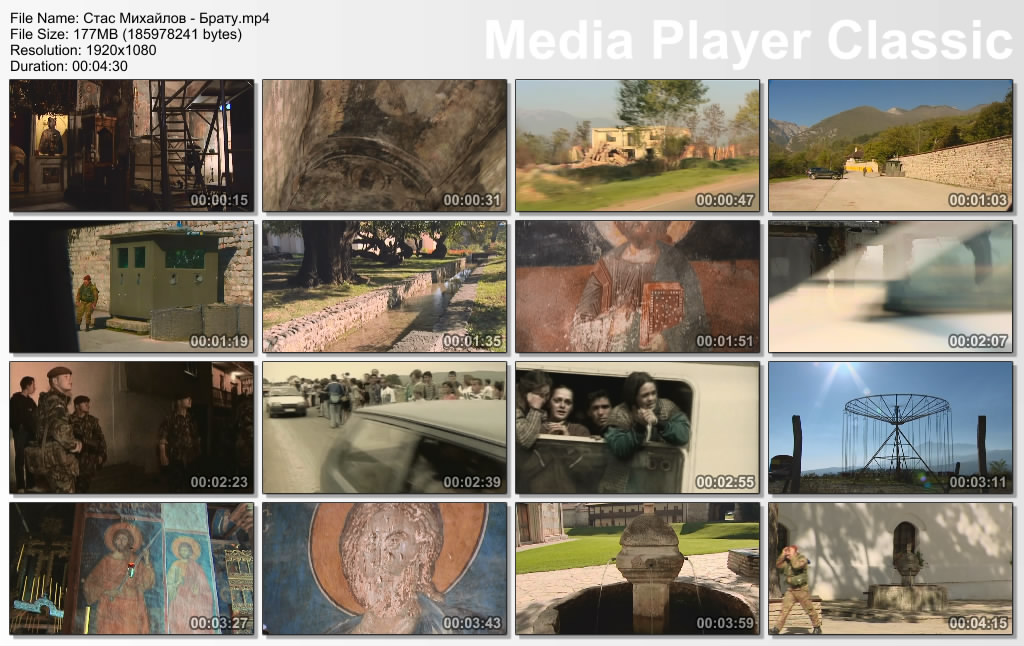Image resolution: width=1024 pixels, height=646 pixels.
Task: Open the crowd on road thumbnail at 00:02:39
Action: [x=384, y=427]
